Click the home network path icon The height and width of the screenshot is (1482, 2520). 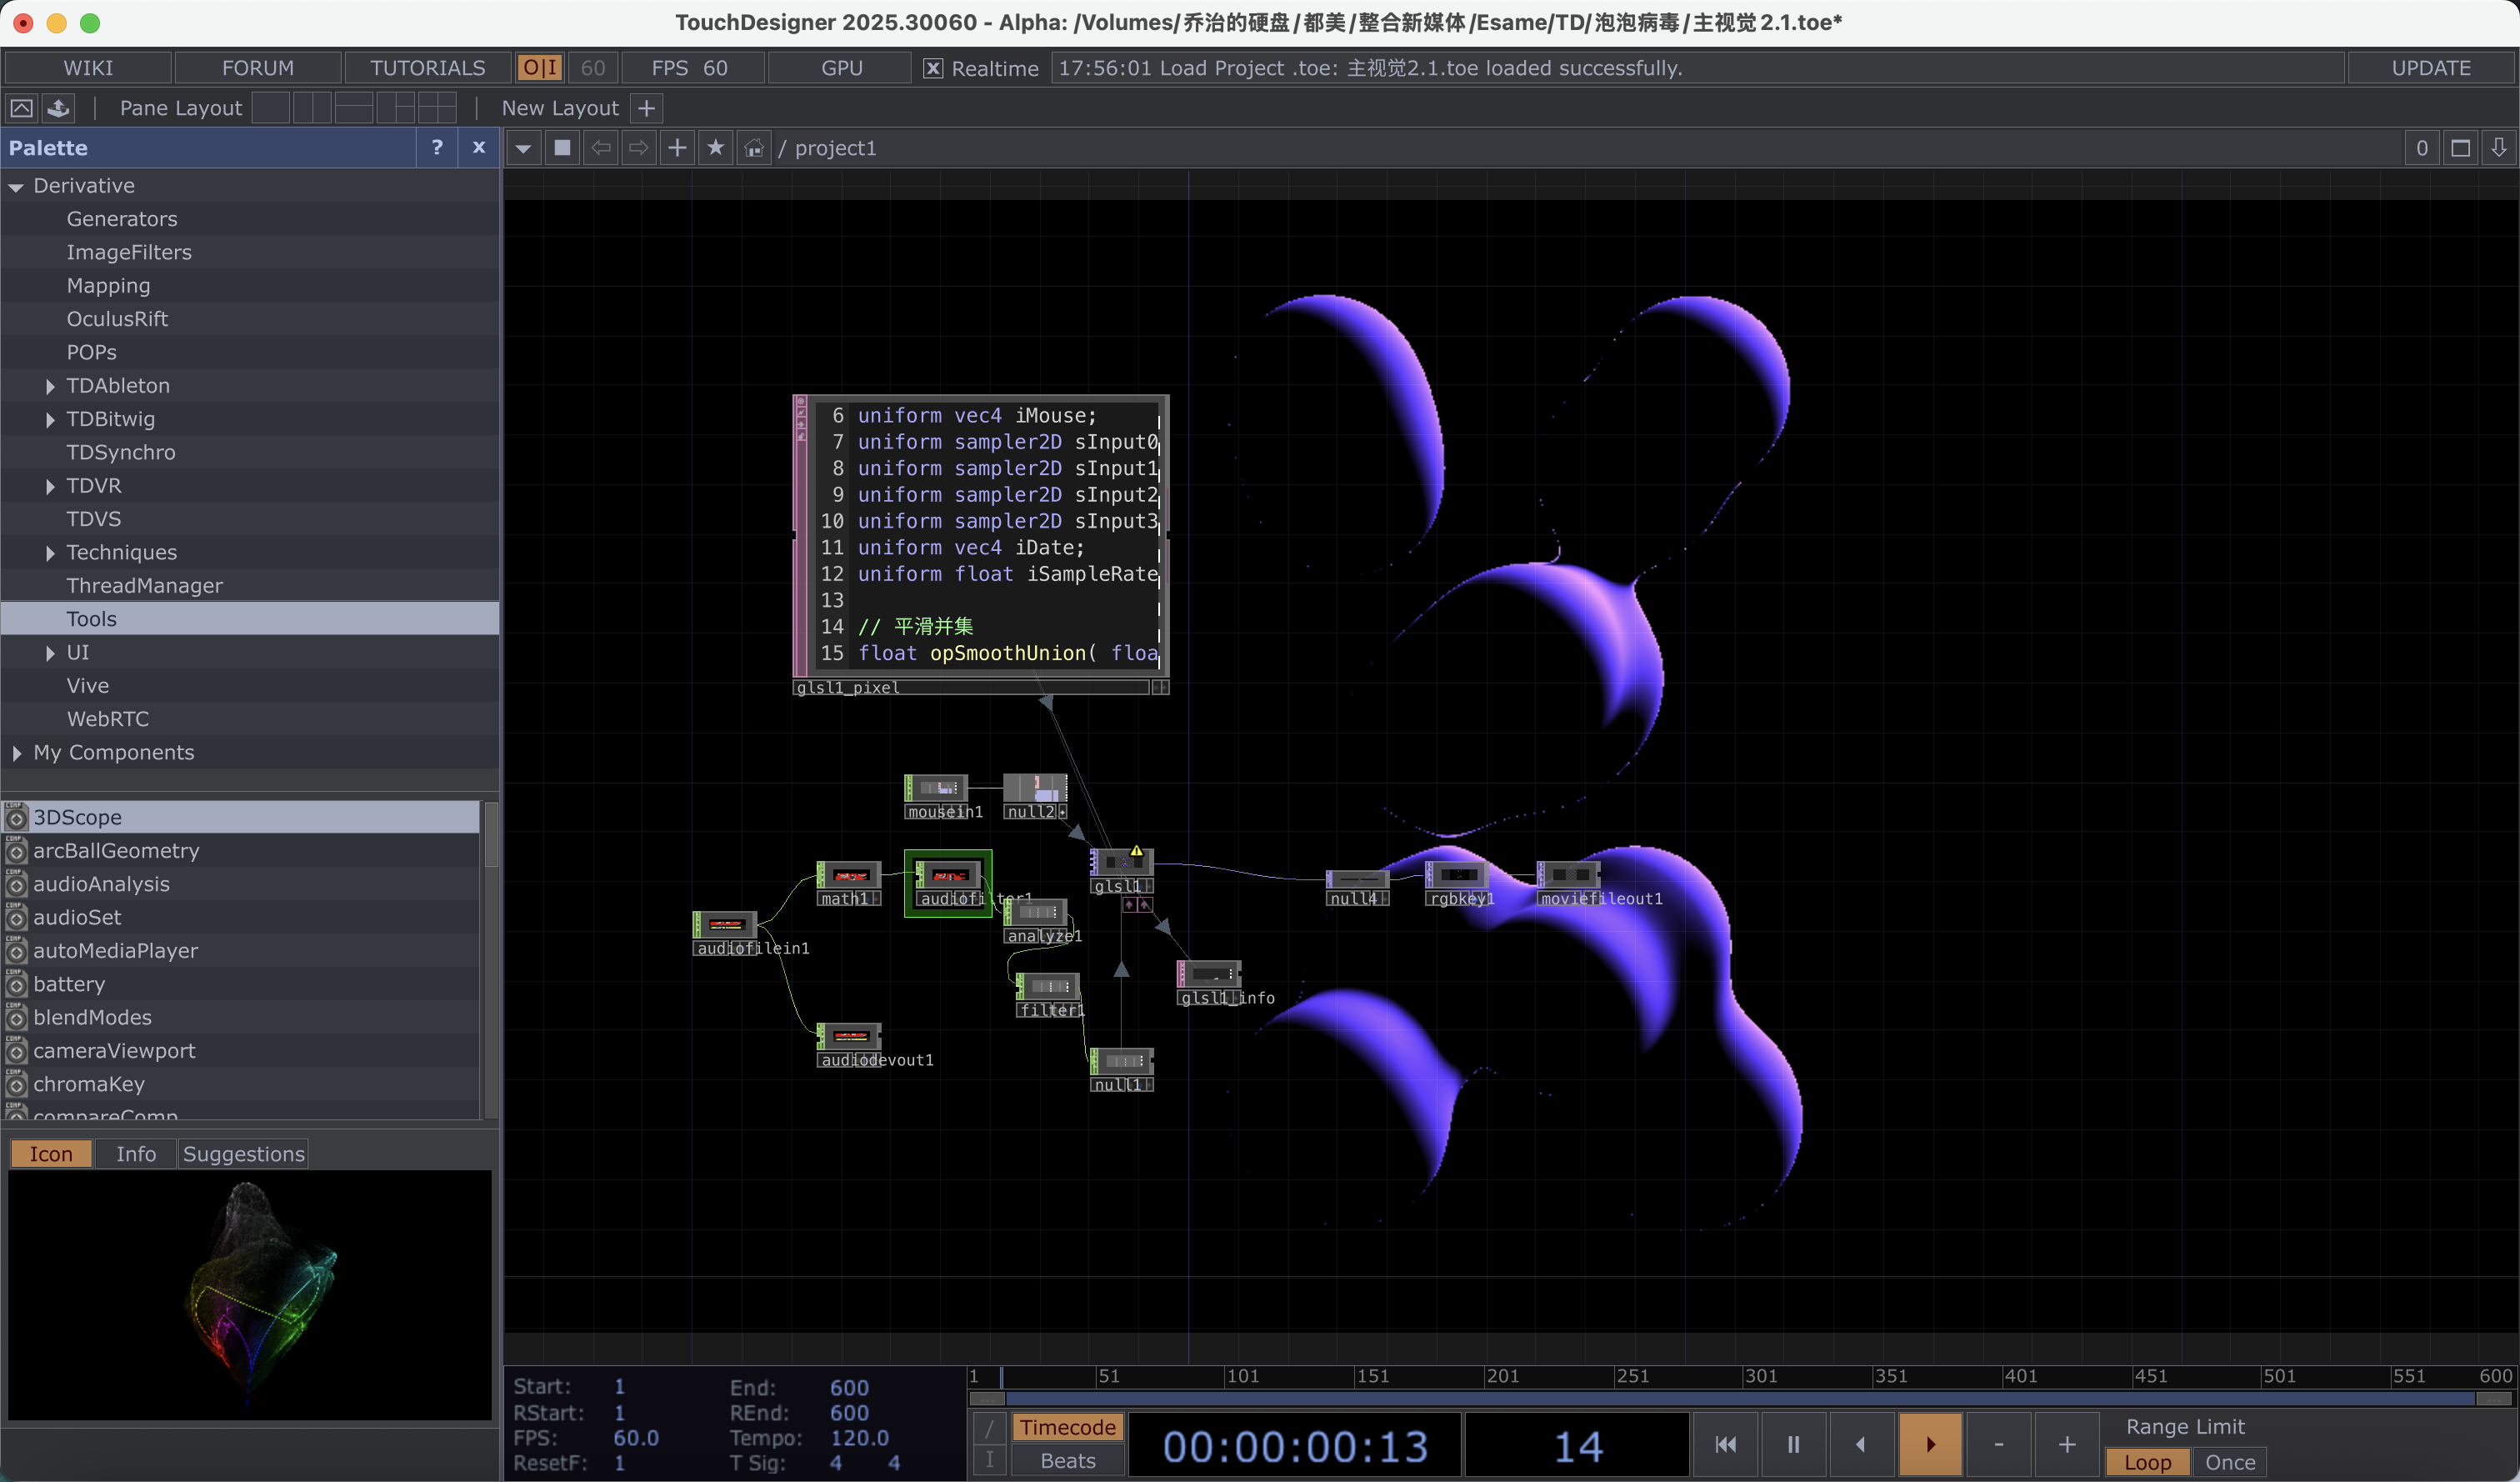(754, 148)
